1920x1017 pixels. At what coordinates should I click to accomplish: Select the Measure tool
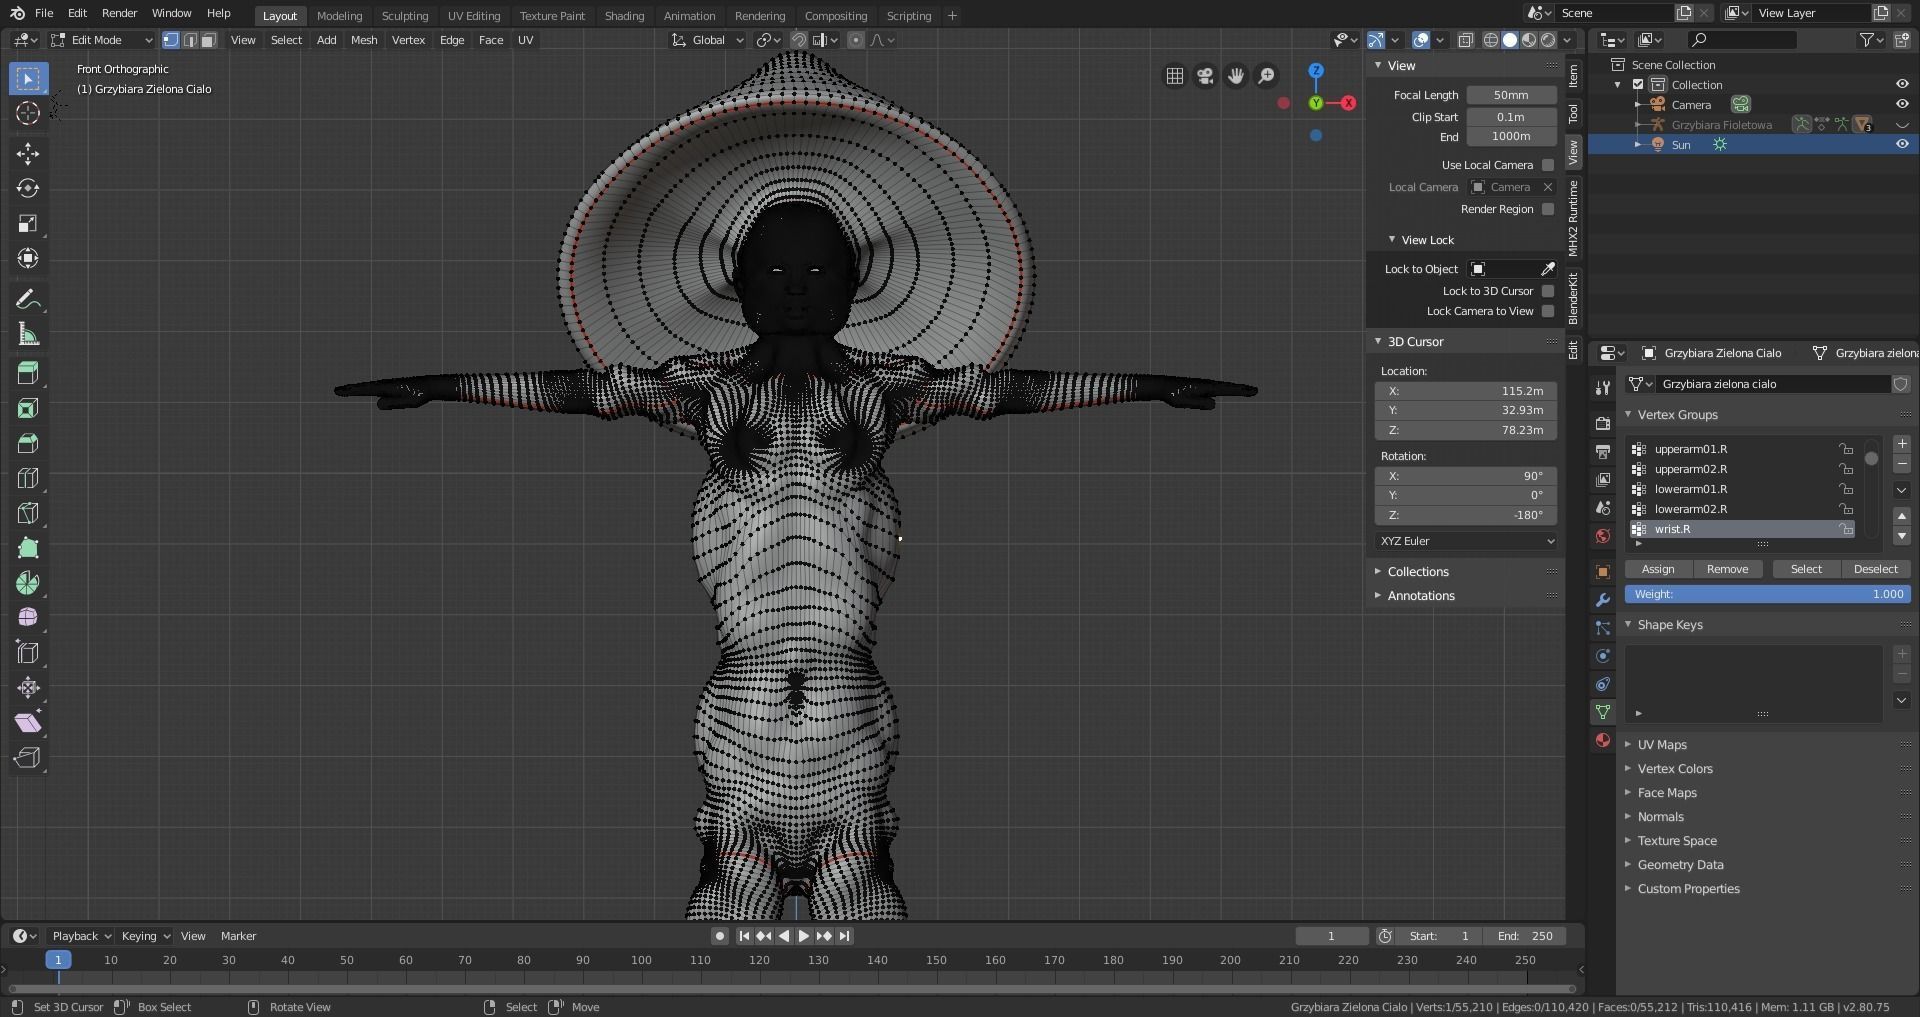28,334
